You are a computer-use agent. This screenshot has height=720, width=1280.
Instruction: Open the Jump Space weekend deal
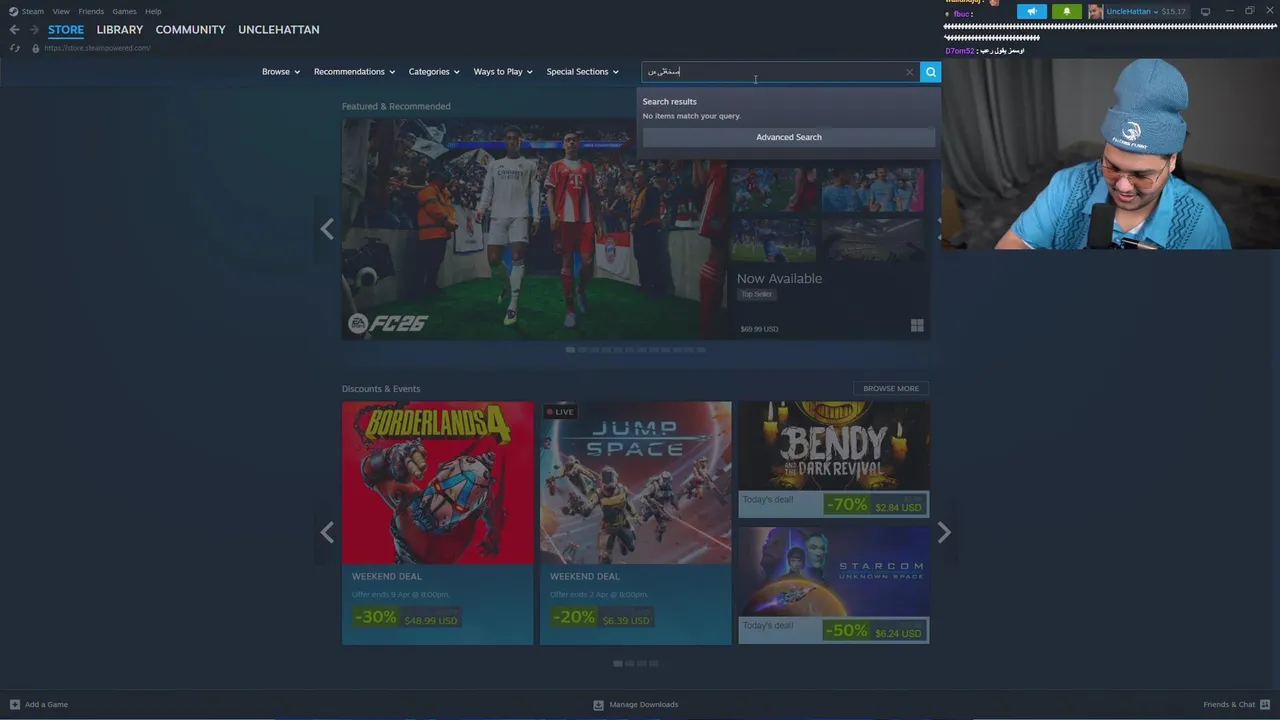[636, 523]
